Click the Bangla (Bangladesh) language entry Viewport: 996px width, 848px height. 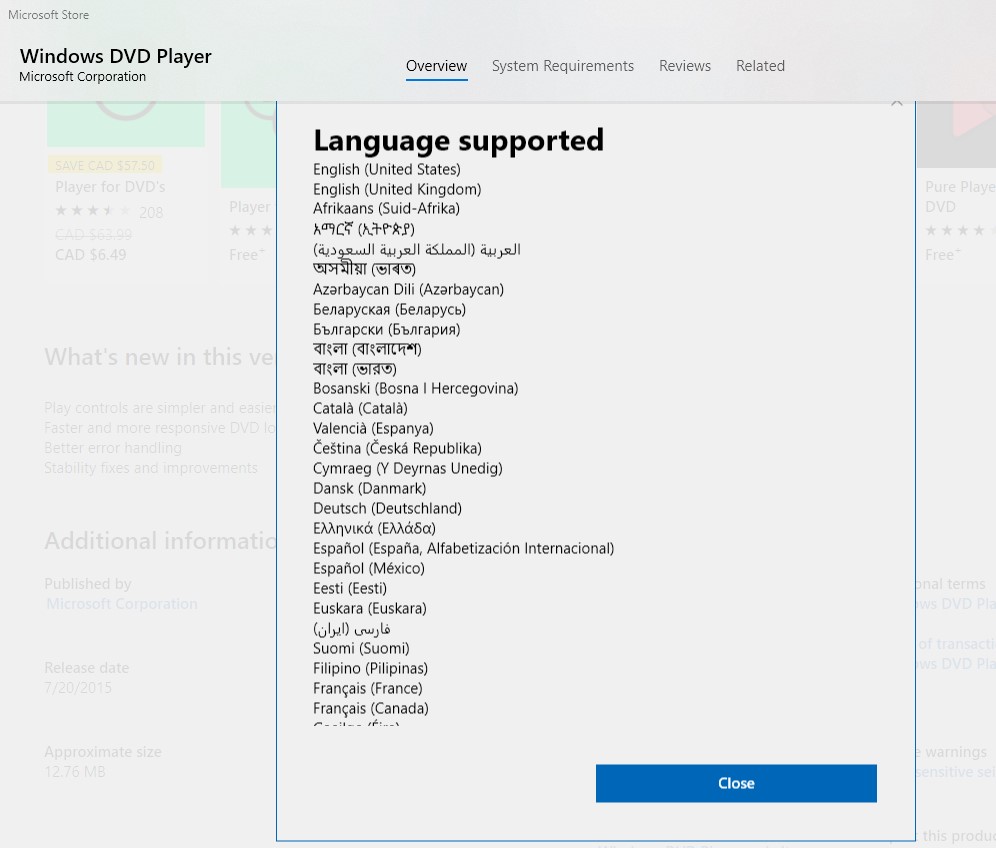coord(367,349)
